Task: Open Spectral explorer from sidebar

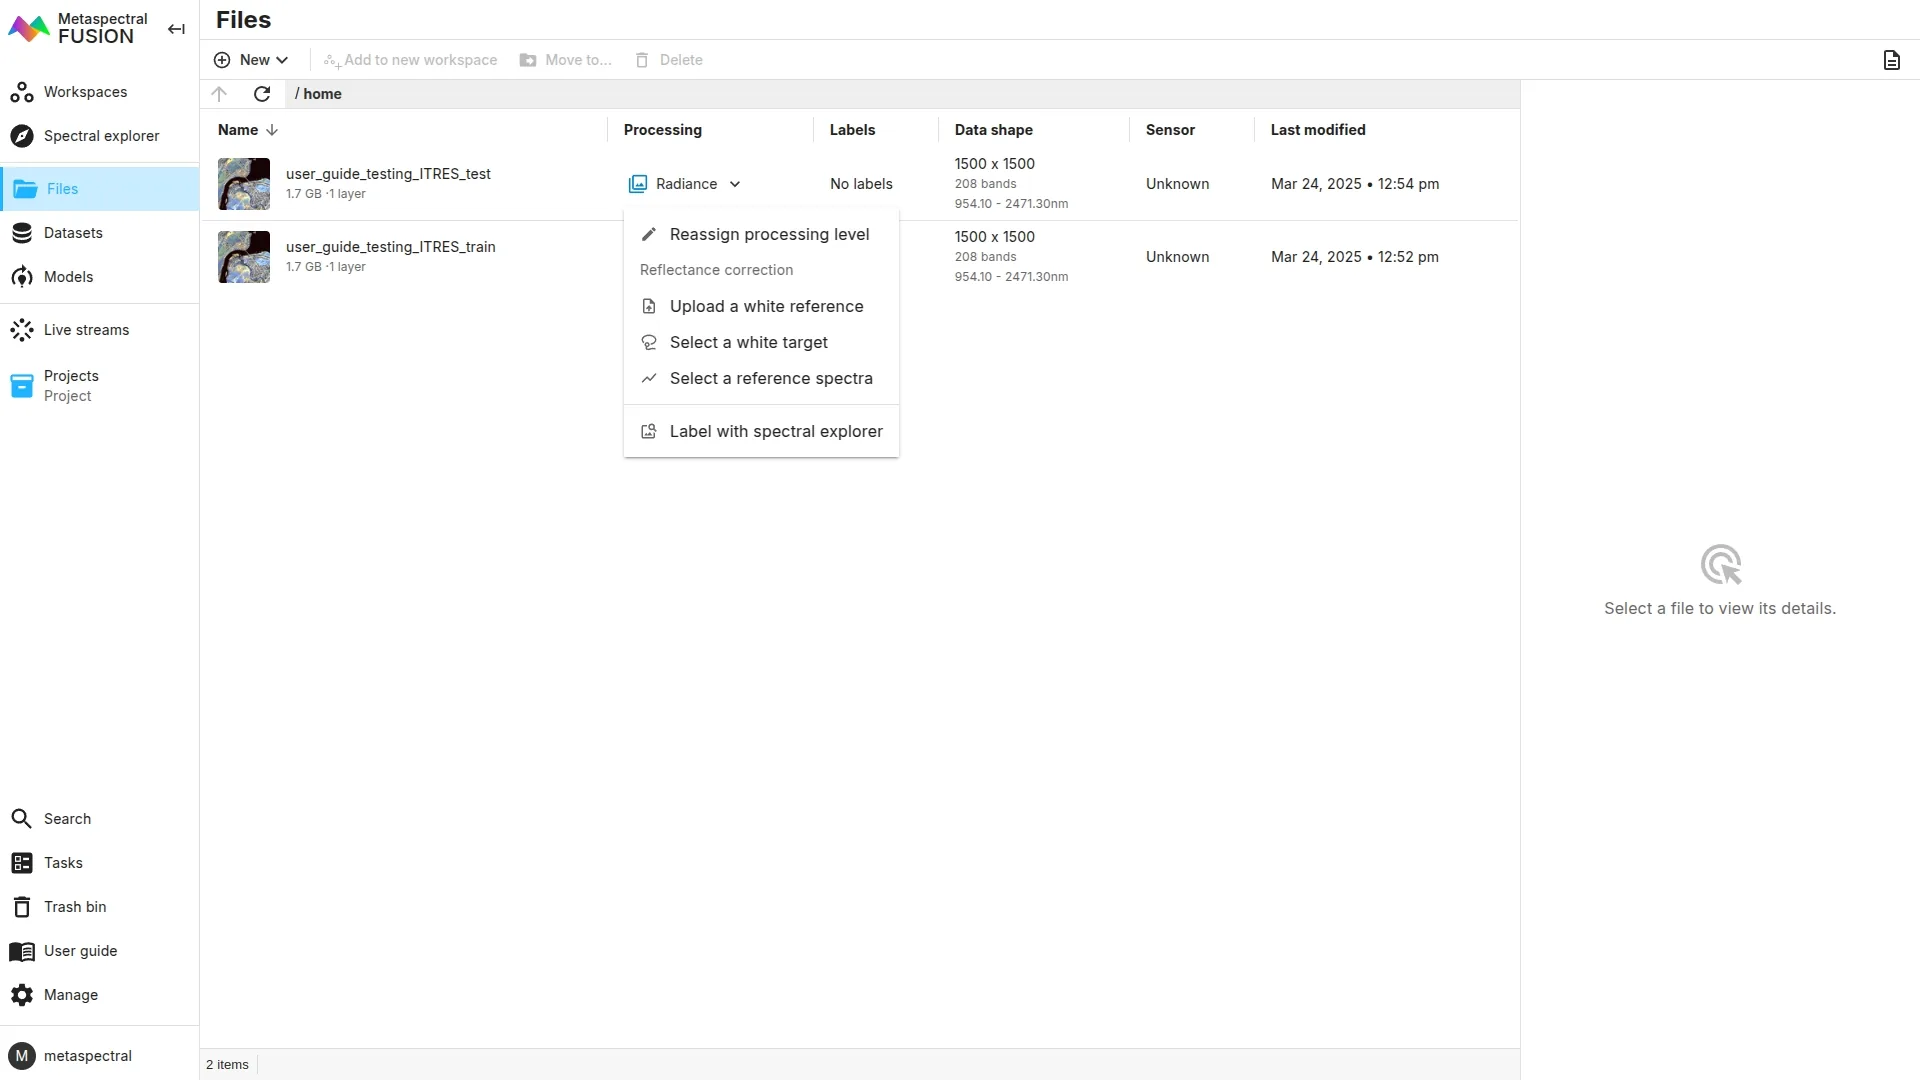Action: click(100, 136)
